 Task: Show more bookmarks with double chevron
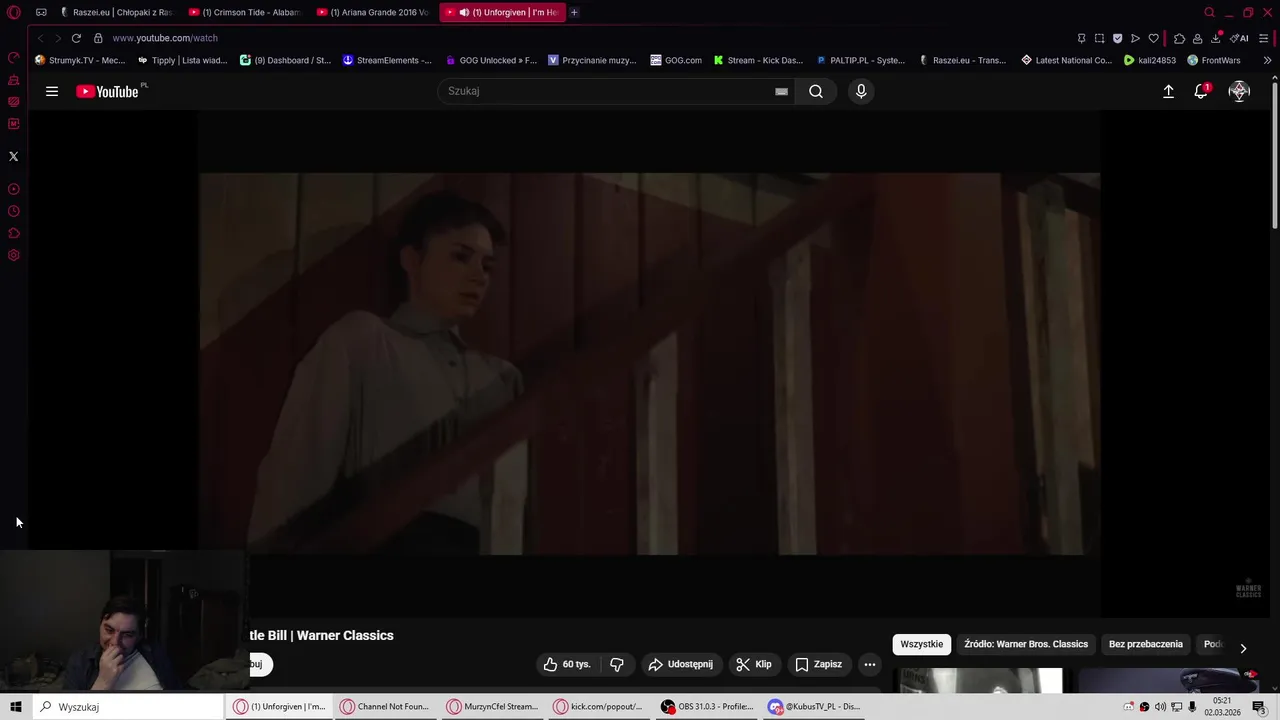click(1267, 60)
